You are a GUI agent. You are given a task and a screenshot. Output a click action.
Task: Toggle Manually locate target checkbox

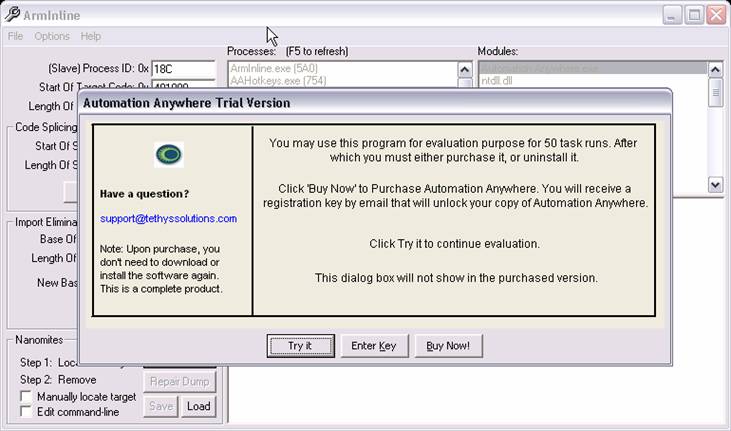click(26, 396)
